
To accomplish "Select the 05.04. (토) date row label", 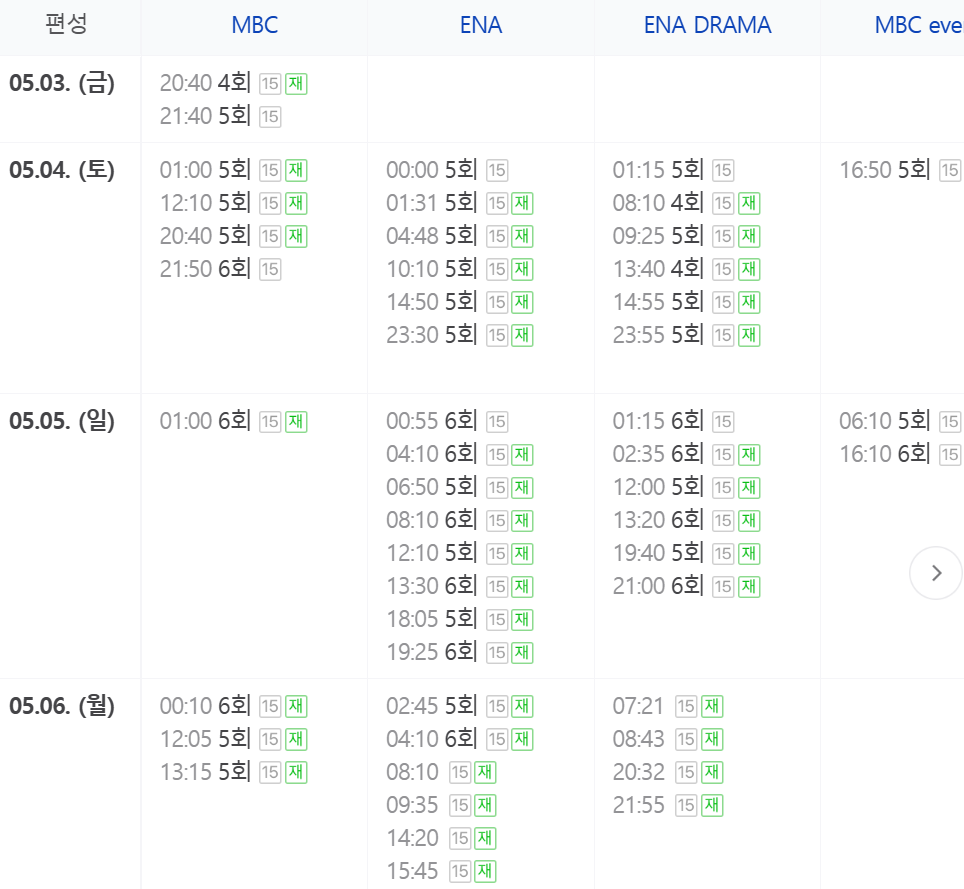I will click(62, 170).
